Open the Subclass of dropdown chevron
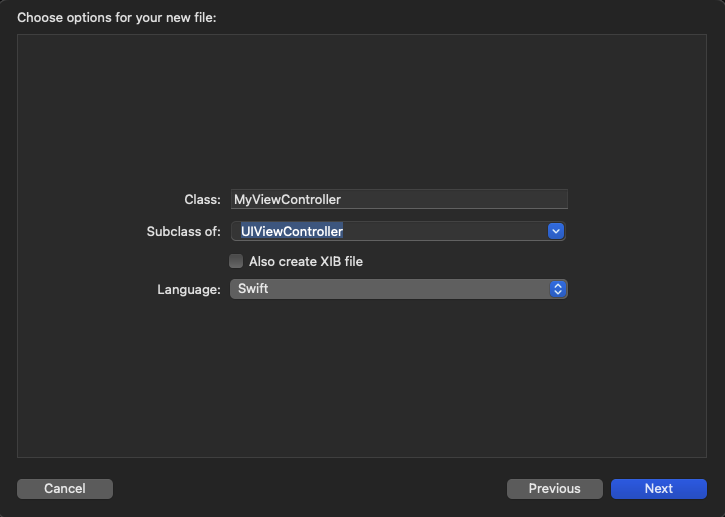The height and width of the screenshot is (517, 725). [555, 231]
